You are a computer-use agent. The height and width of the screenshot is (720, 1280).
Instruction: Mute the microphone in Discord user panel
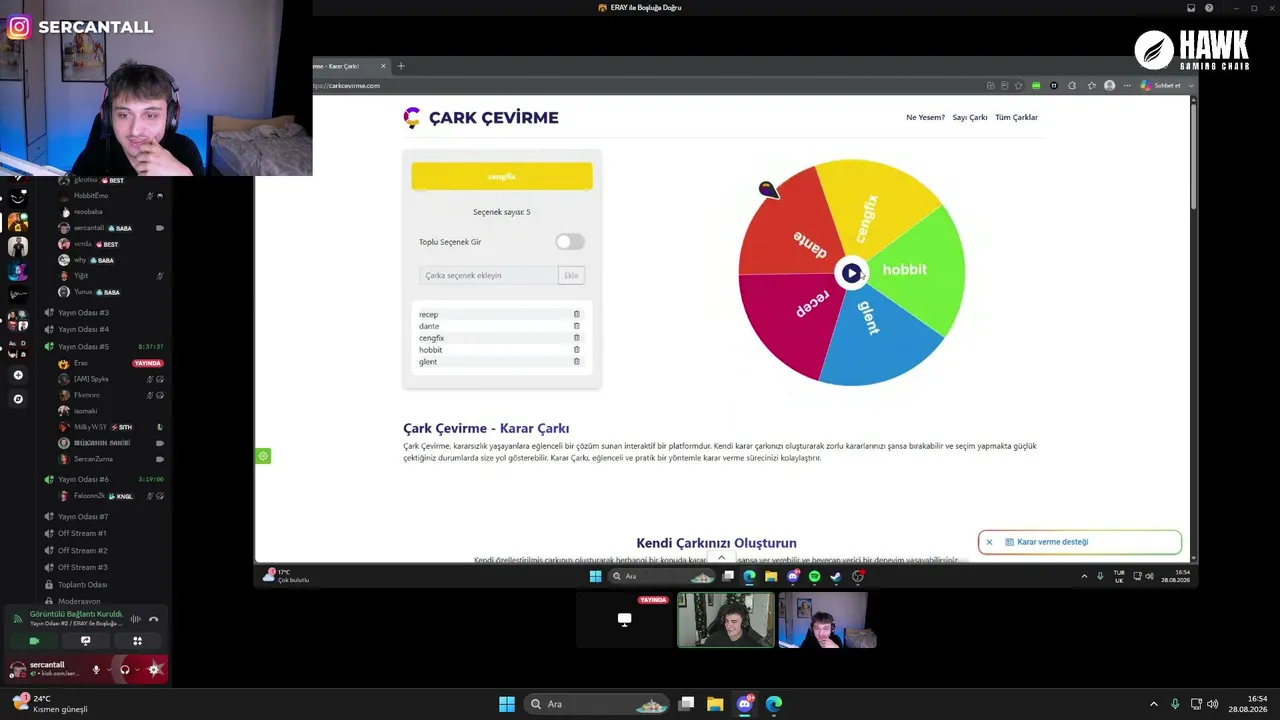click(96, 669)
